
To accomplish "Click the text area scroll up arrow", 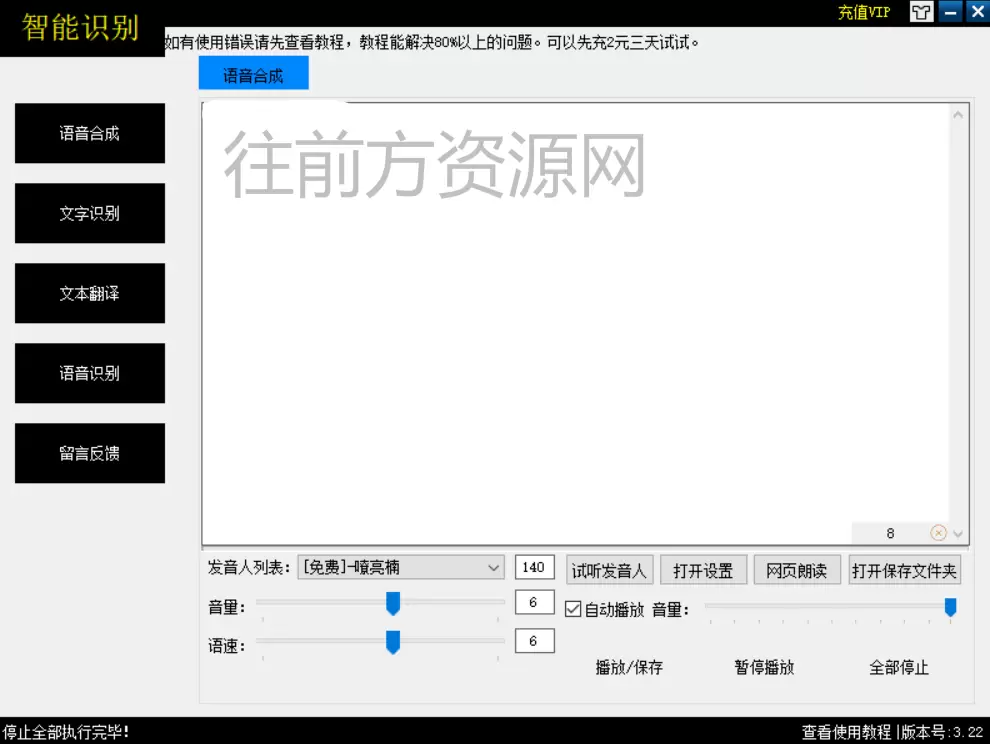I will point(958,115).
